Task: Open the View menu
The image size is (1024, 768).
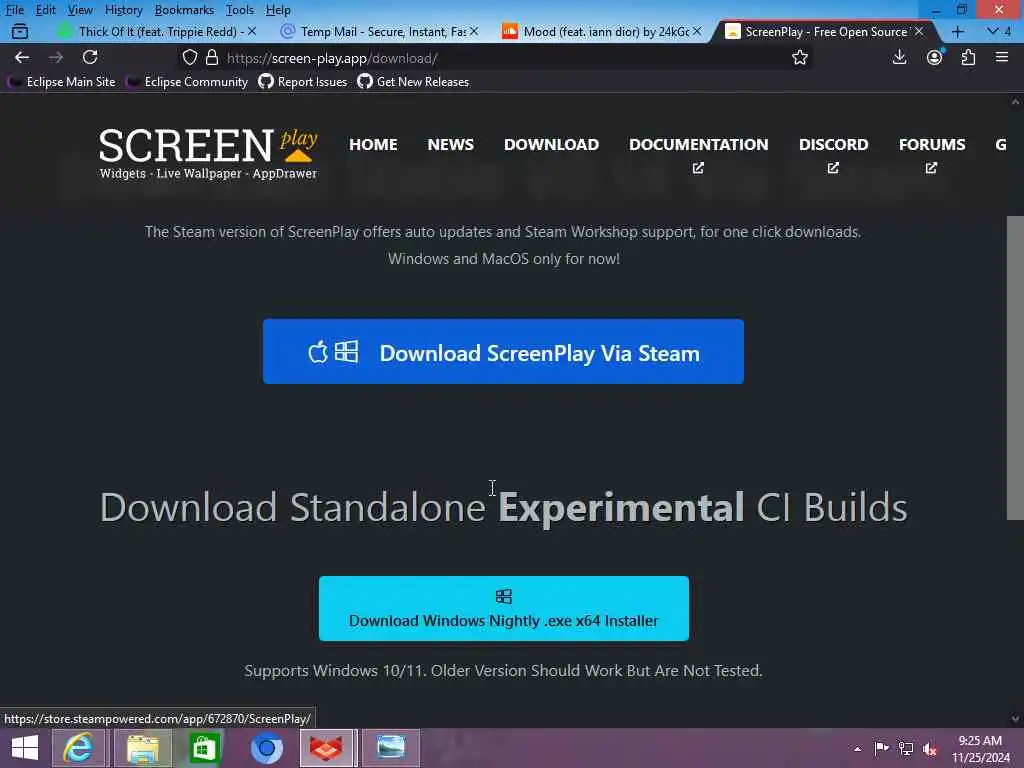Action: point(80,10)
